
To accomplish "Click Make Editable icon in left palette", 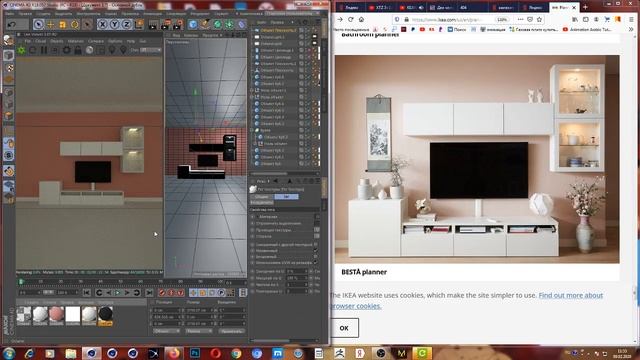I will [8, 40].
